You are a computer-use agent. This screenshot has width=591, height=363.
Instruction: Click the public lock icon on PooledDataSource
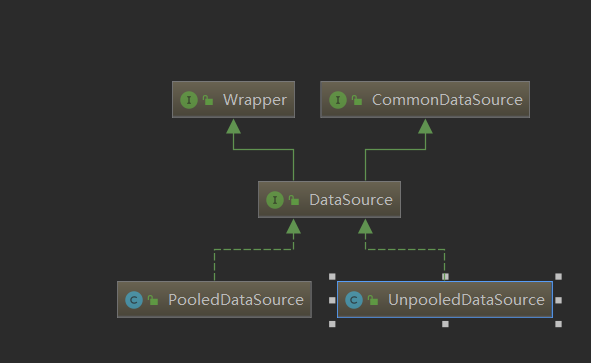click(x=153, y=300)
